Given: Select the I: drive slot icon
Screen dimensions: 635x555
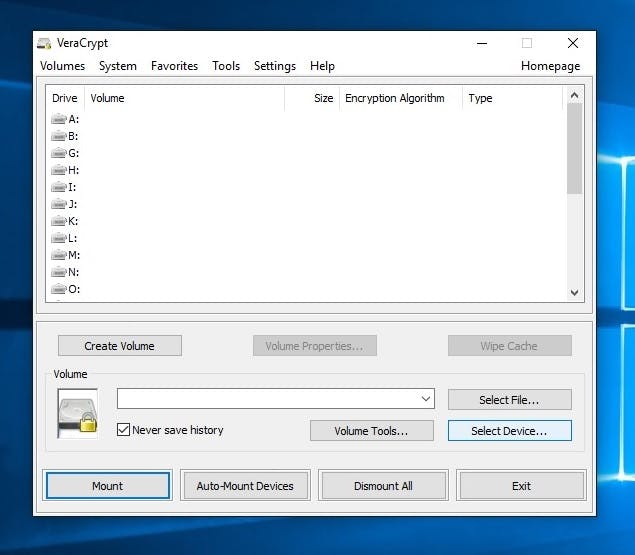Looking at the screenshot, I should pos(59,187).
